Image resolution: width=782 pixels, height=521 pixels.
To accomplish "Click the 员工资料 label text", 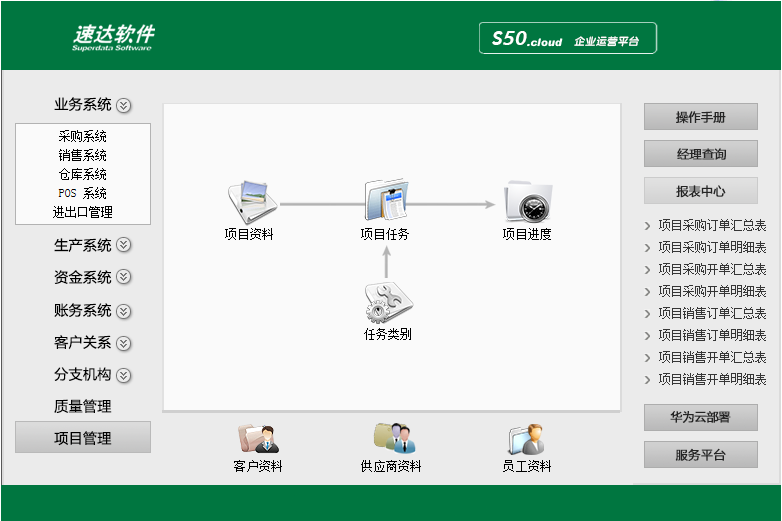I will coord(527,466).
